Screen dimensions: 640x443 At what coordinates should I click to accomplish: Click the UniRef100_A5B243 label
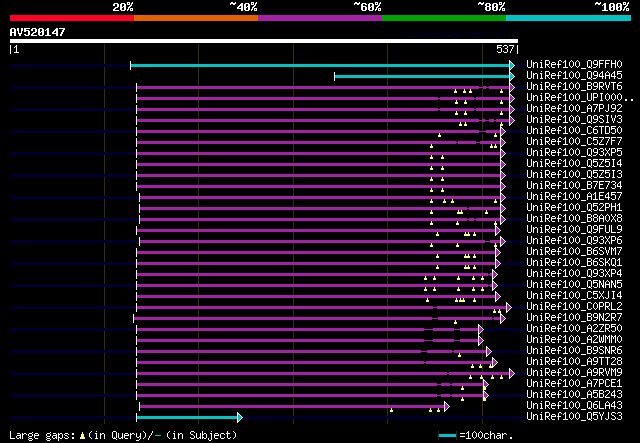pos(574,395)
